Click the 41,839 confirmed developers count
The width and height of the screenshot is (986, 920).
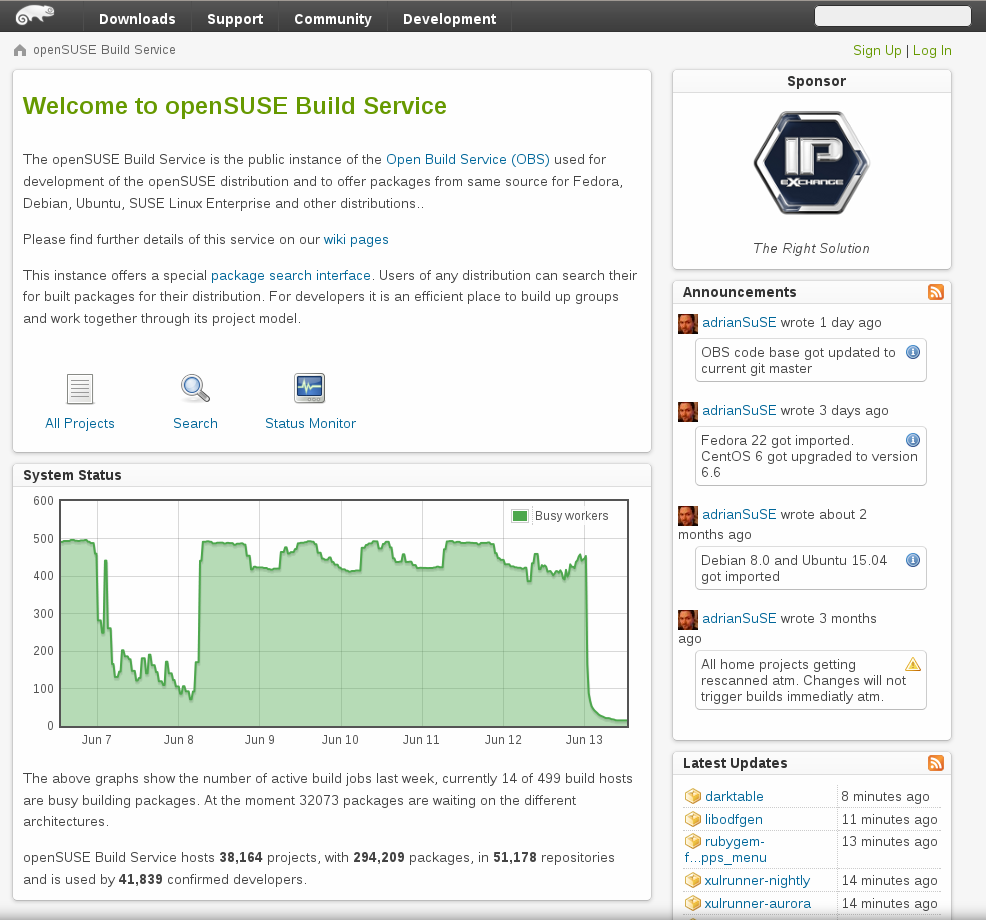140,879
